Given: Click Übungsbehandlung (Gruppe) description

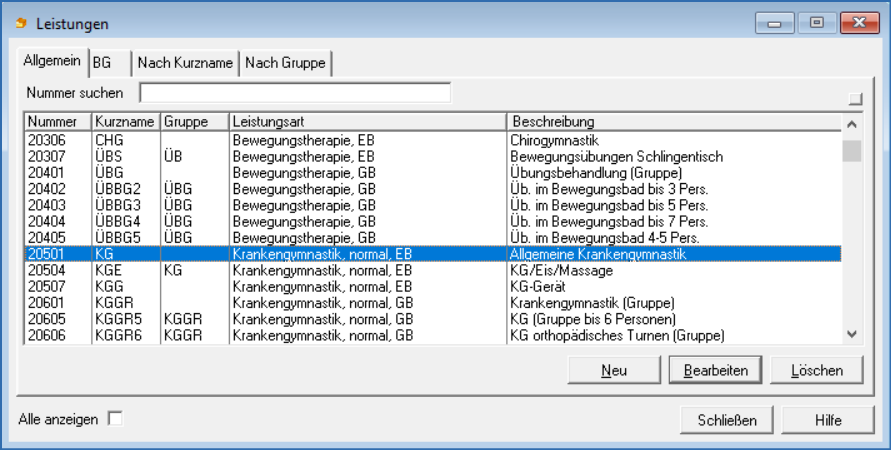Looking at the screenshot, I should (596, 173).
